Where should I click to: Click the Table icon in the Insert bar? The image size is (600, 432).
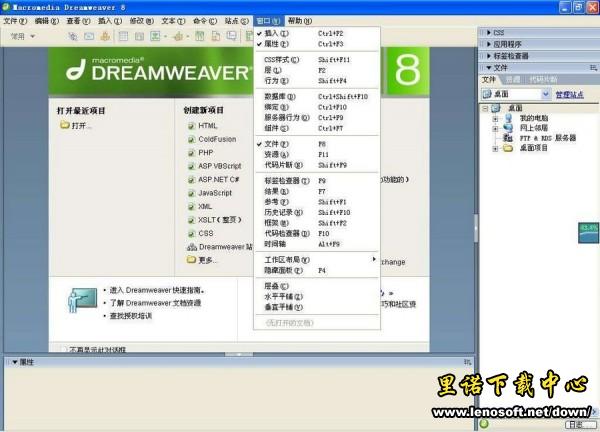123,36
